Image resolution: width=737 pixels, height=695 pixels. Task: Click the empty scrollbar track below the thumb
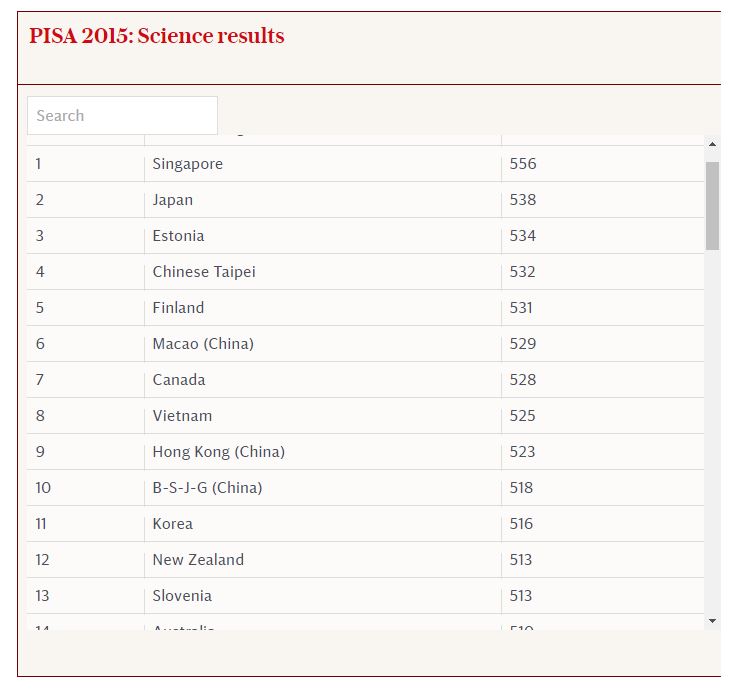(x=712, y=430)
